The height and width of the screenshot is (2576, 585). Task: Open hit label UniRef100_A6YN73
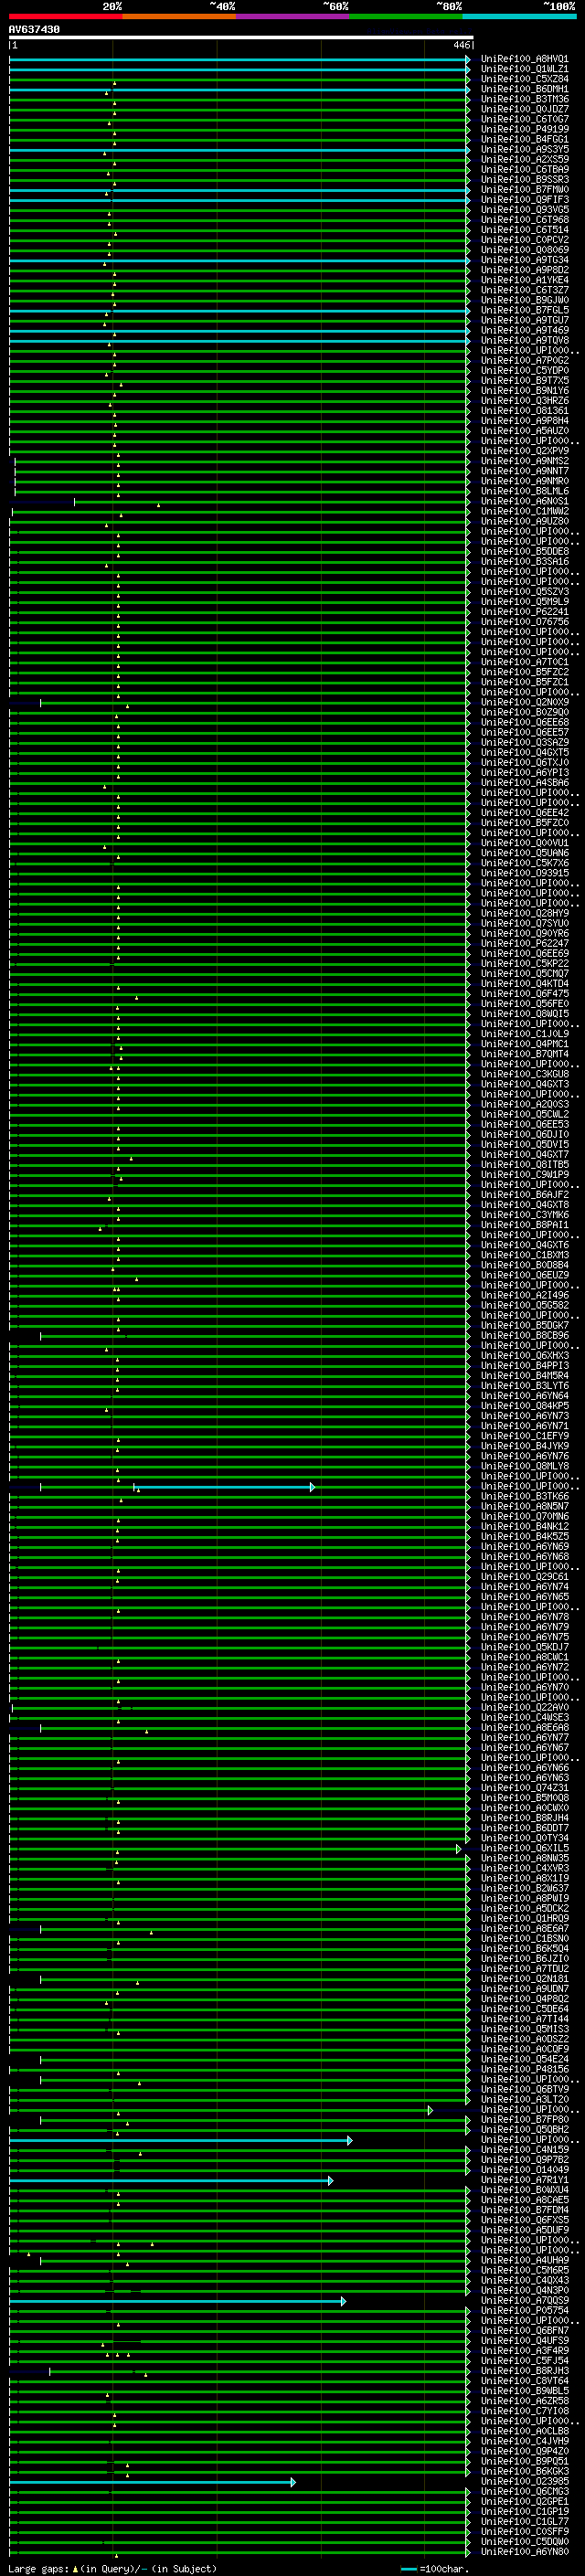tap(524, 1416)
